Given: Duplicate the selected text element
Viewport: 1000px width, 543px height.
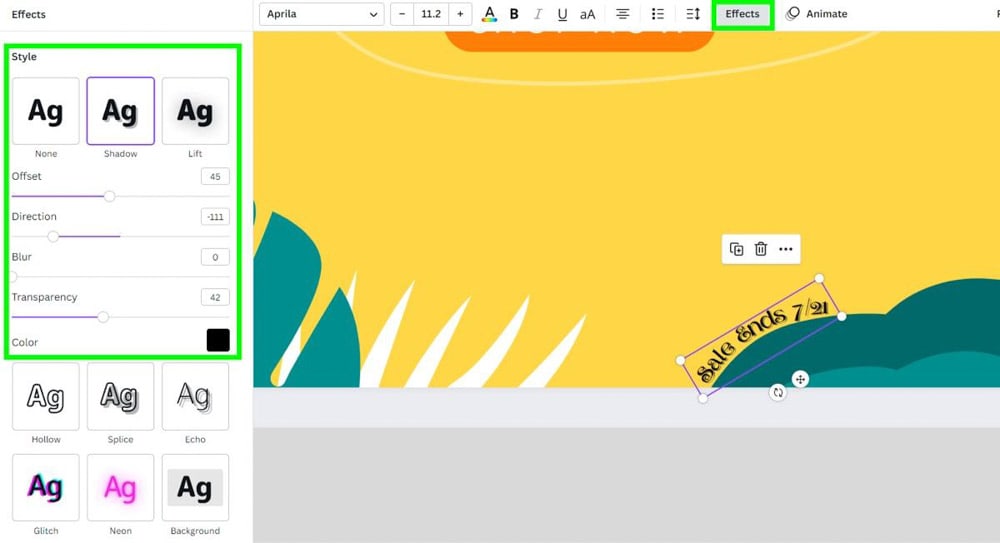Looking at the screenshot, I should pos(737,249).
